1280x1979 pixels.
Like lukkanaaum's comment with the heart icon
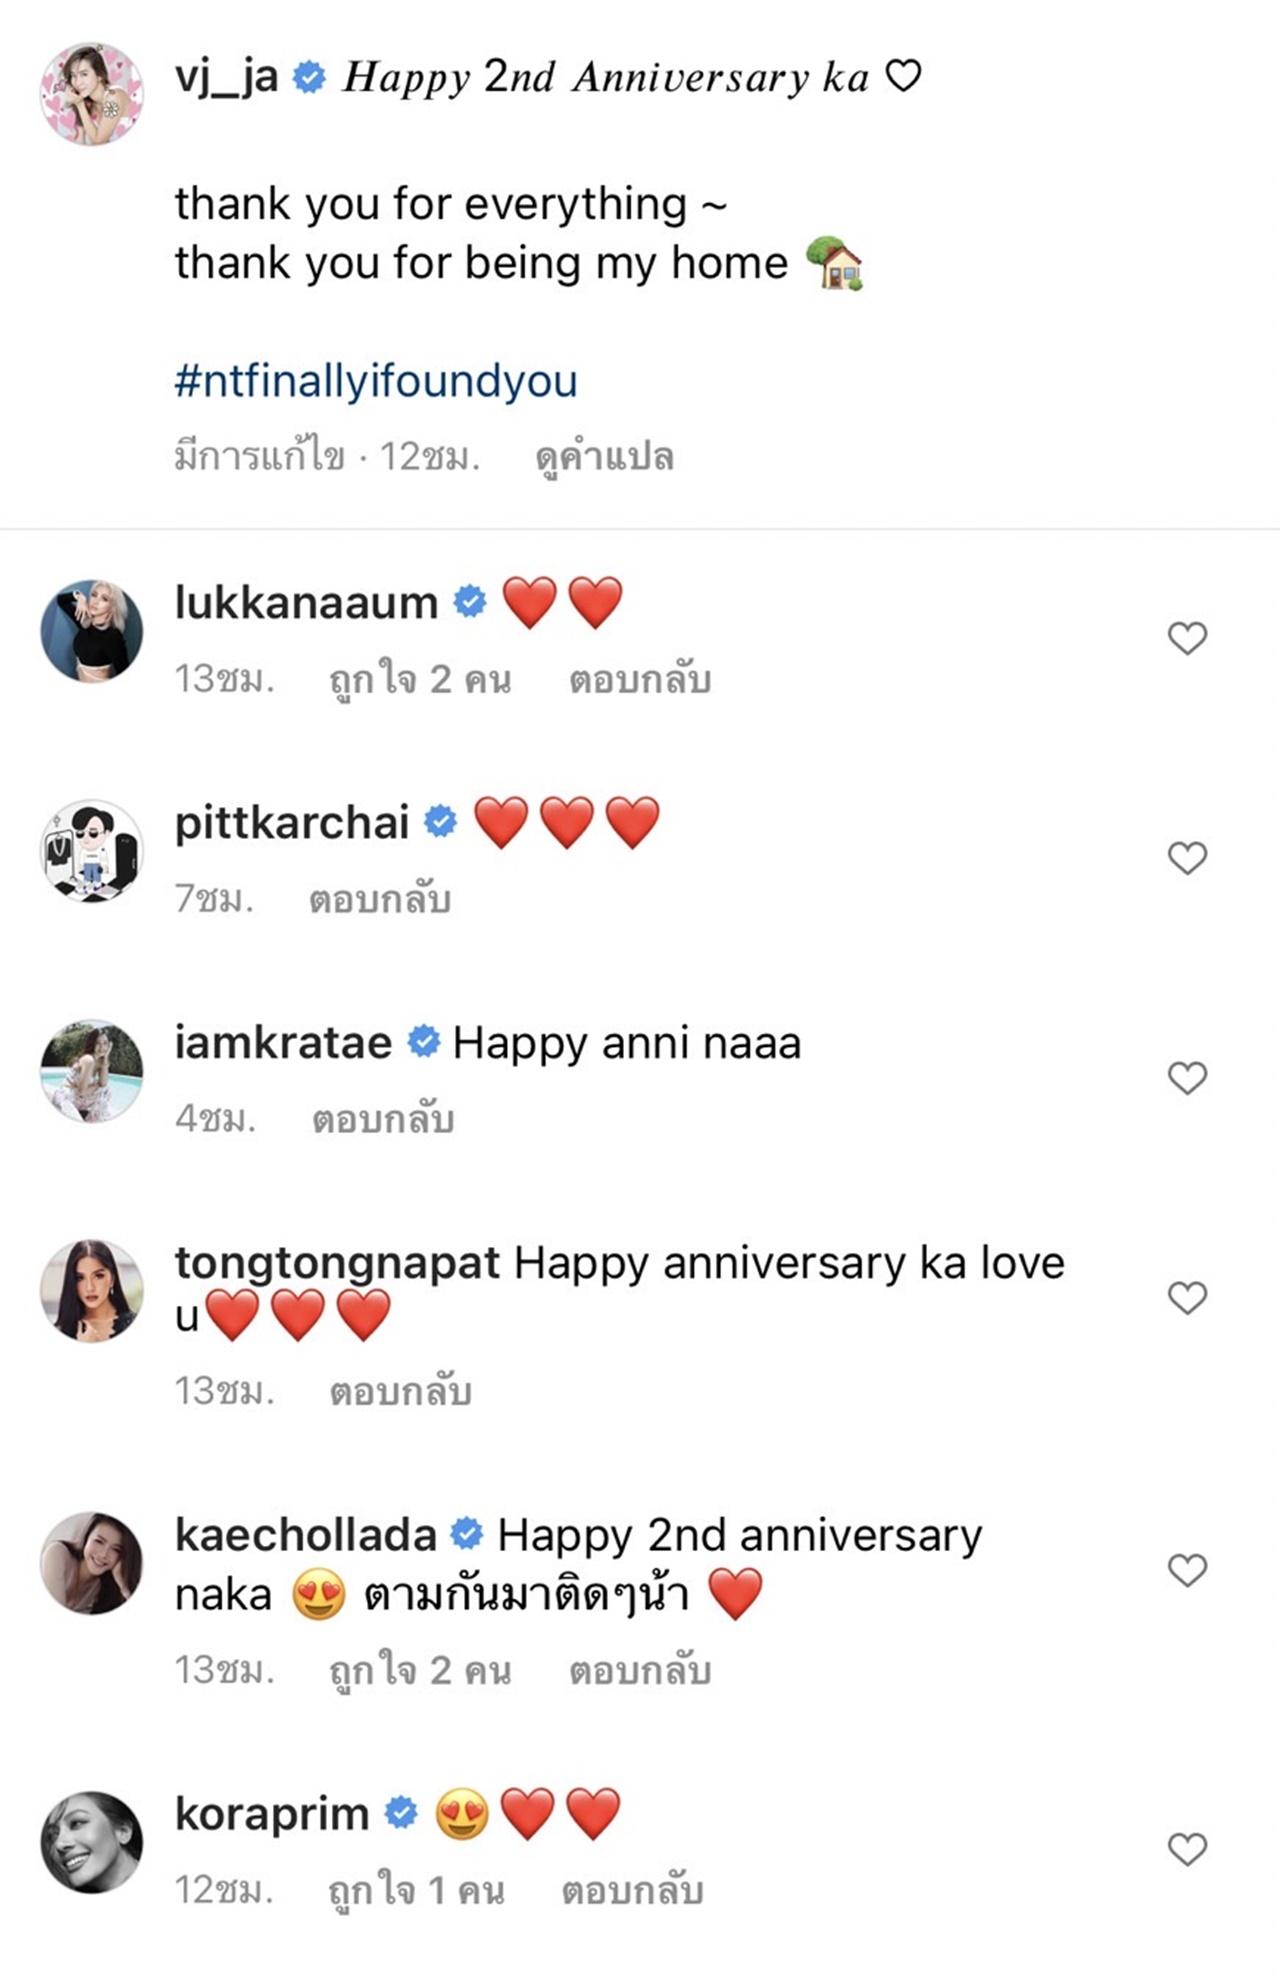(x=1187, y=638)
